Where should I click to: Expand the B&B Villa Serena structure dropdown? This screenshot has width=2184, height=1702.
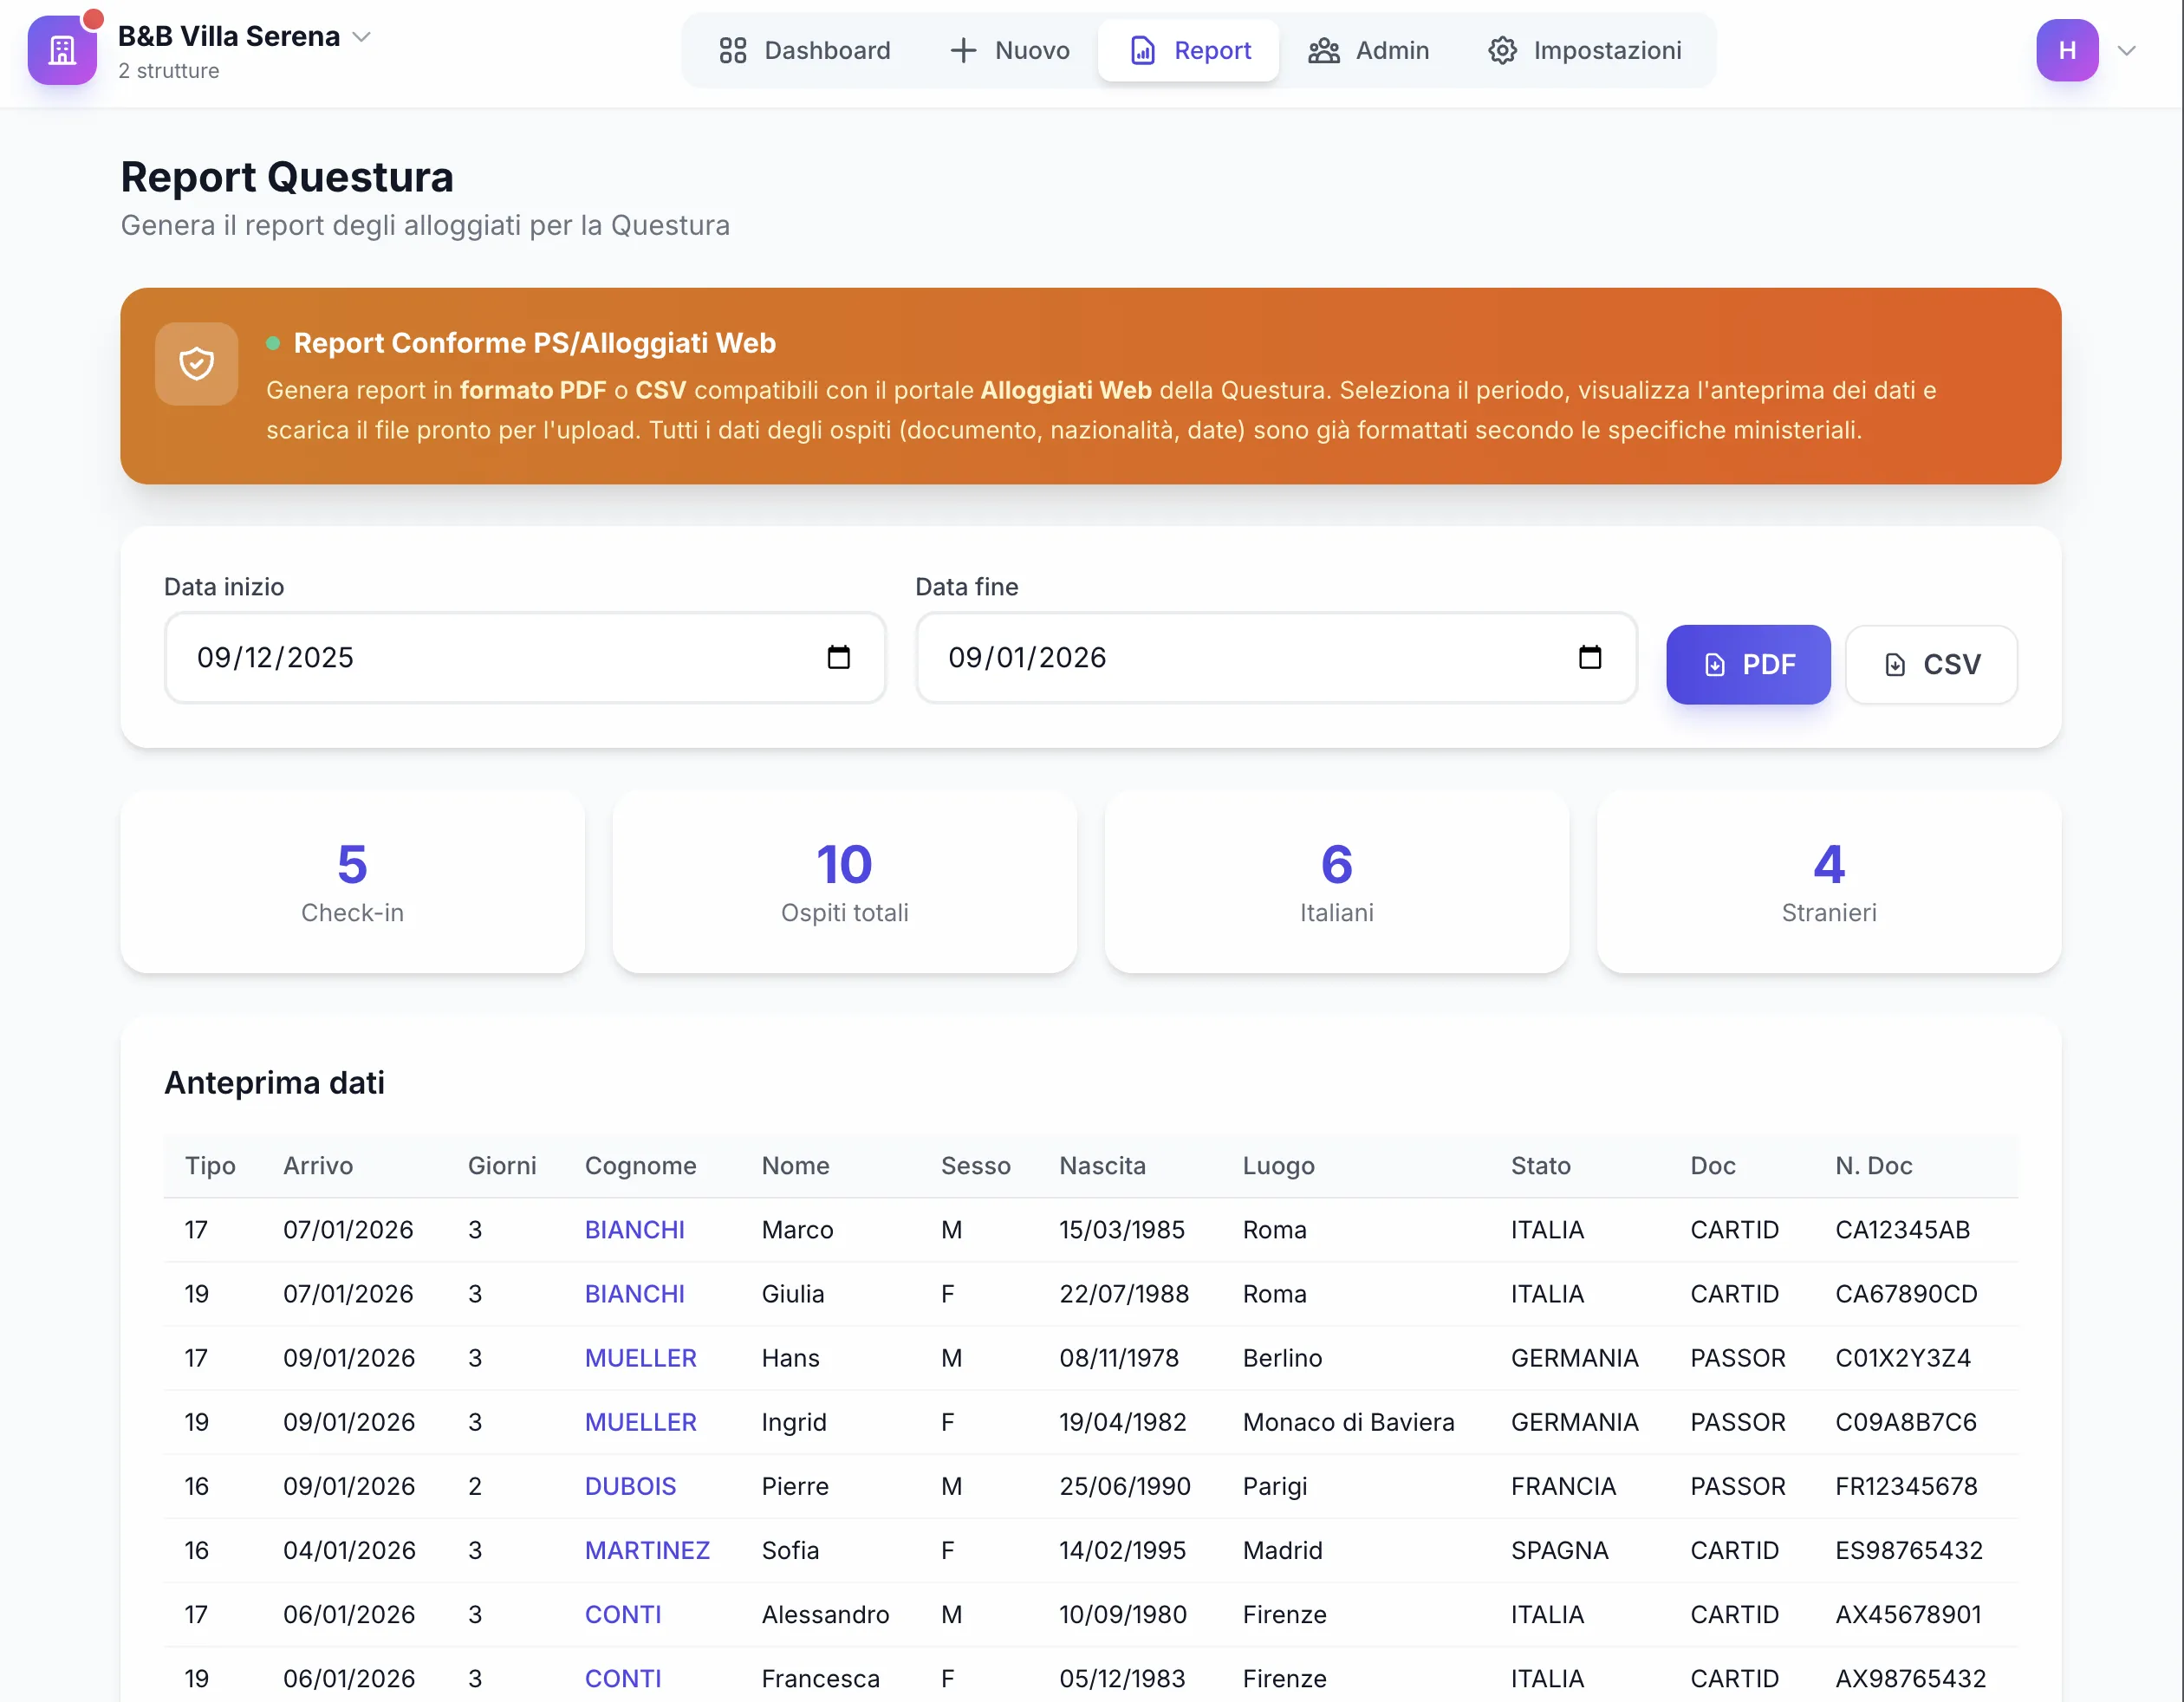pyautogui.click(x=363, y=36)
